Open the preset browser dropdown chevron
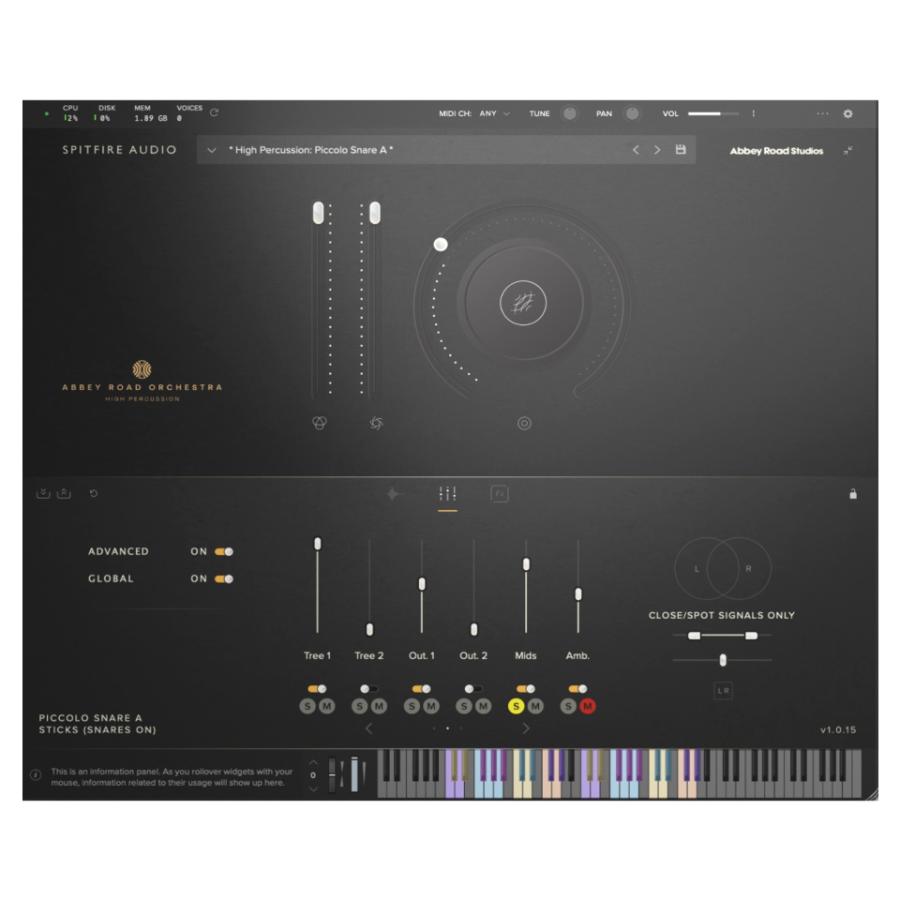The width and height of the screenshot is (900, 900). click(x=211, y=150)
